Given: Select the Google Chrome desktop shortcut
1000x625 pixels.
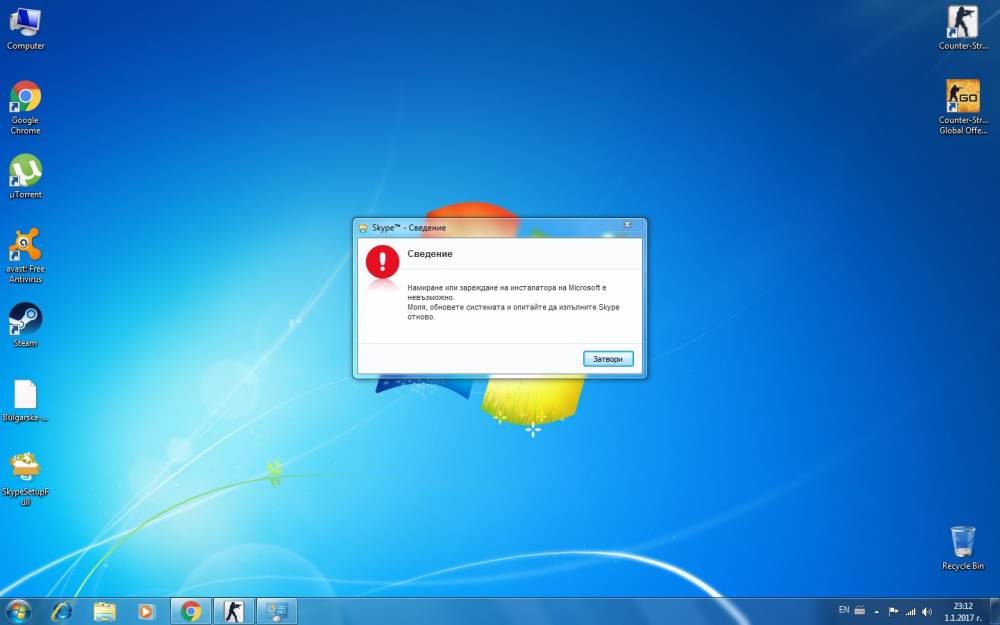Looking at the screenshot, I should click(x=26, y=107).
